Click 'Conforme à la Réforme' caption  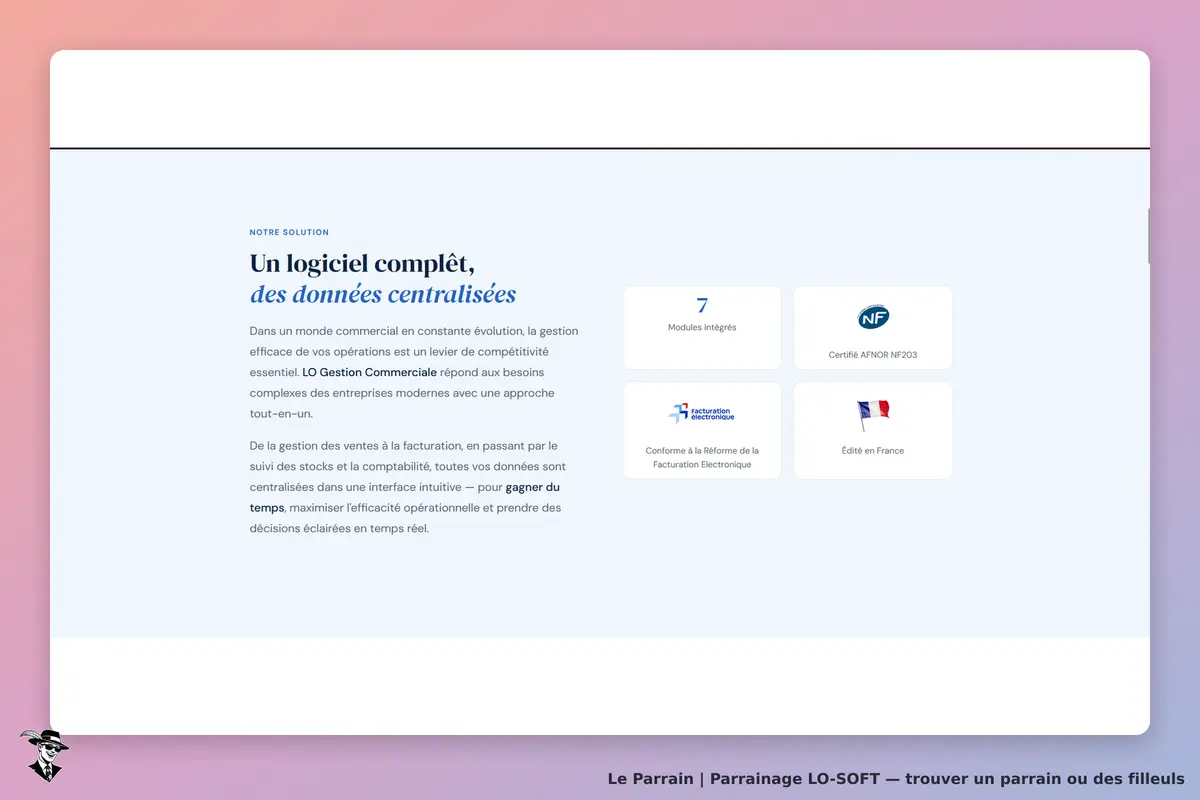point(702,458)
